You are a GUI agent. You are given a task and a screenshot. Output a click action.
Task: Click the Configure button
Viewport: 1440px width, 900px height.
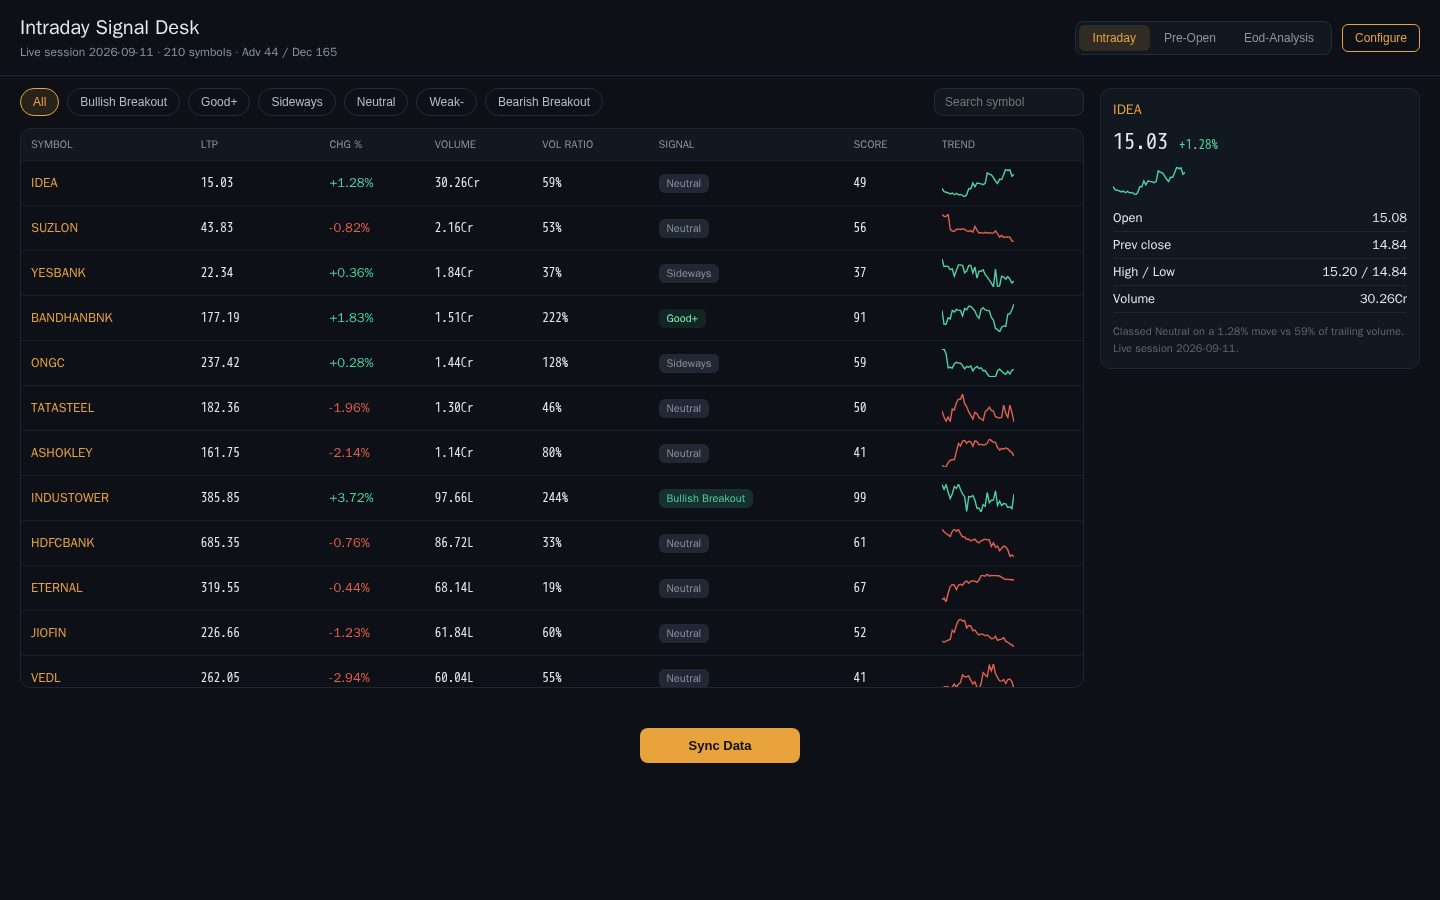pos(1380,38)
